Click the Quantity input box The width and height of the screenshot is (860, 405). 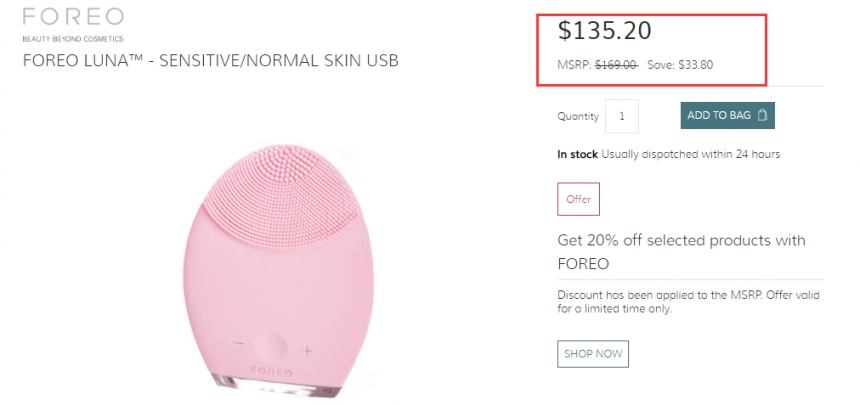coord(621,116)
